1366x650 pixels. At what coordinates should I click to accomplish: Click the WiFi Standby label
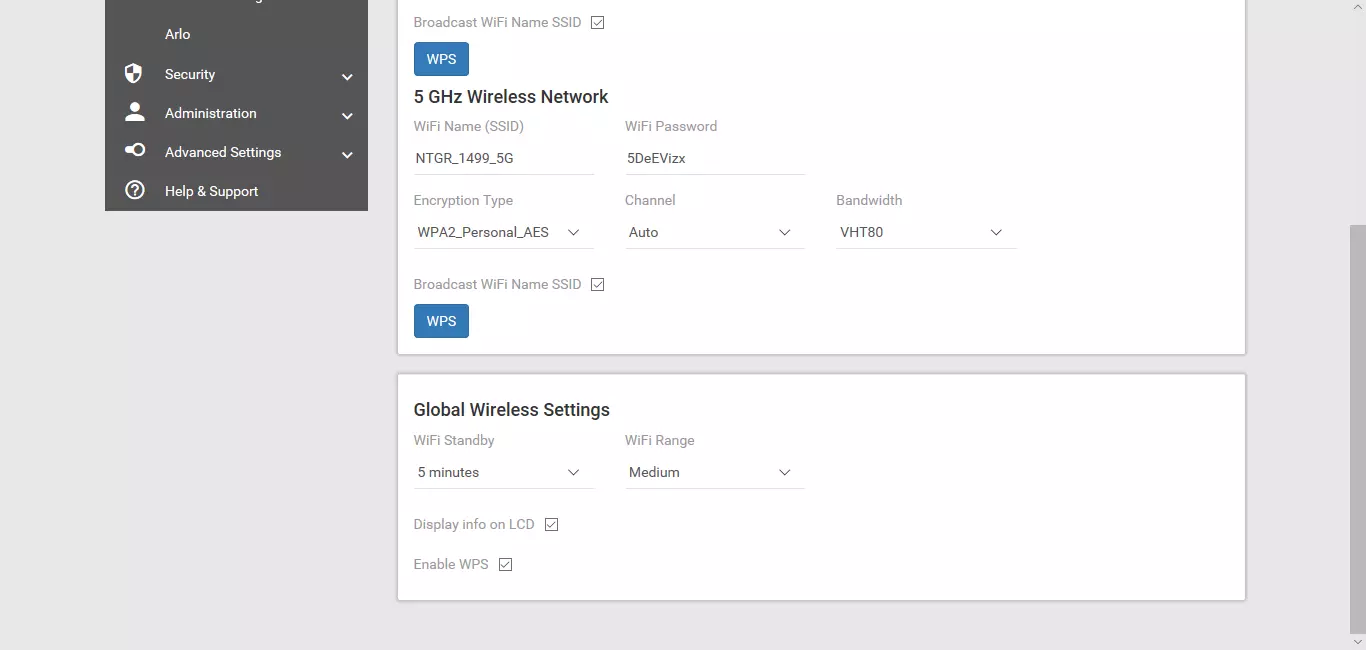tap(454, 440)
